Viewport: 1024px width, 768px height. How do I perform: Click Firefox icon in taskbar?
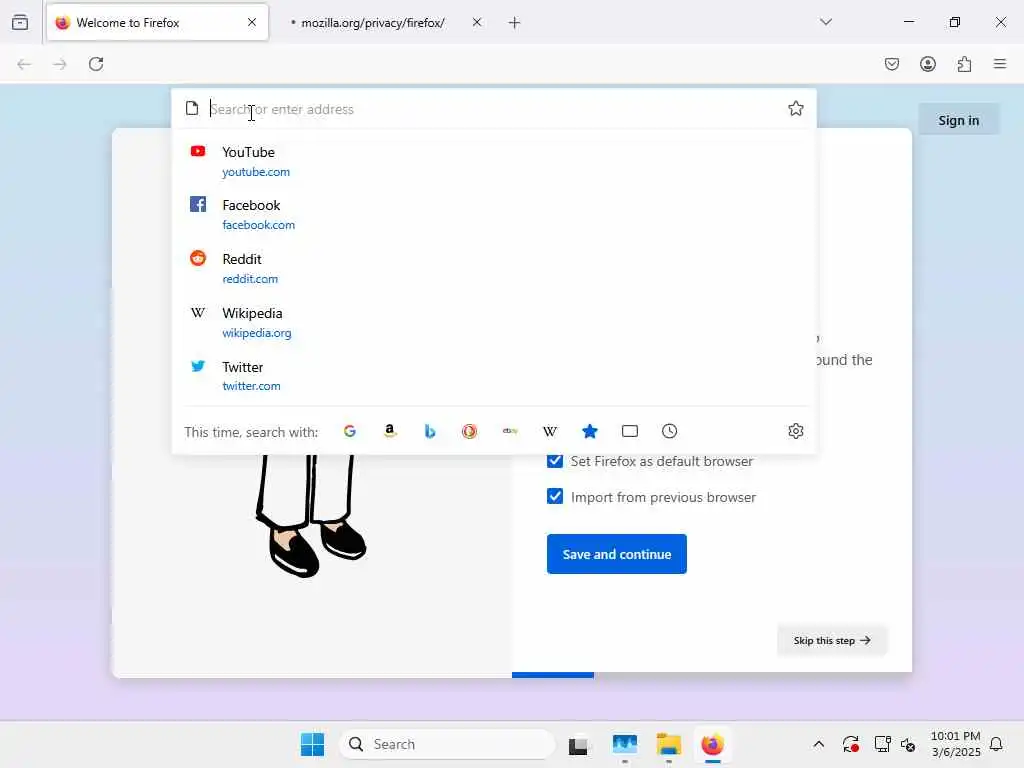tap(712, 744)
